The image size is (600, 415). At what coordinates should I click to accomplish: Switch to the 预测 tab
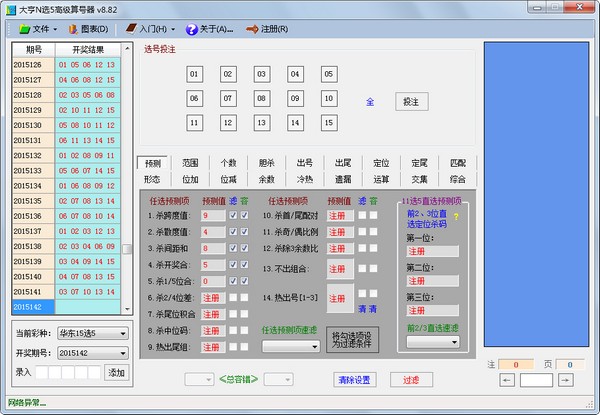(x=153, y=163)
